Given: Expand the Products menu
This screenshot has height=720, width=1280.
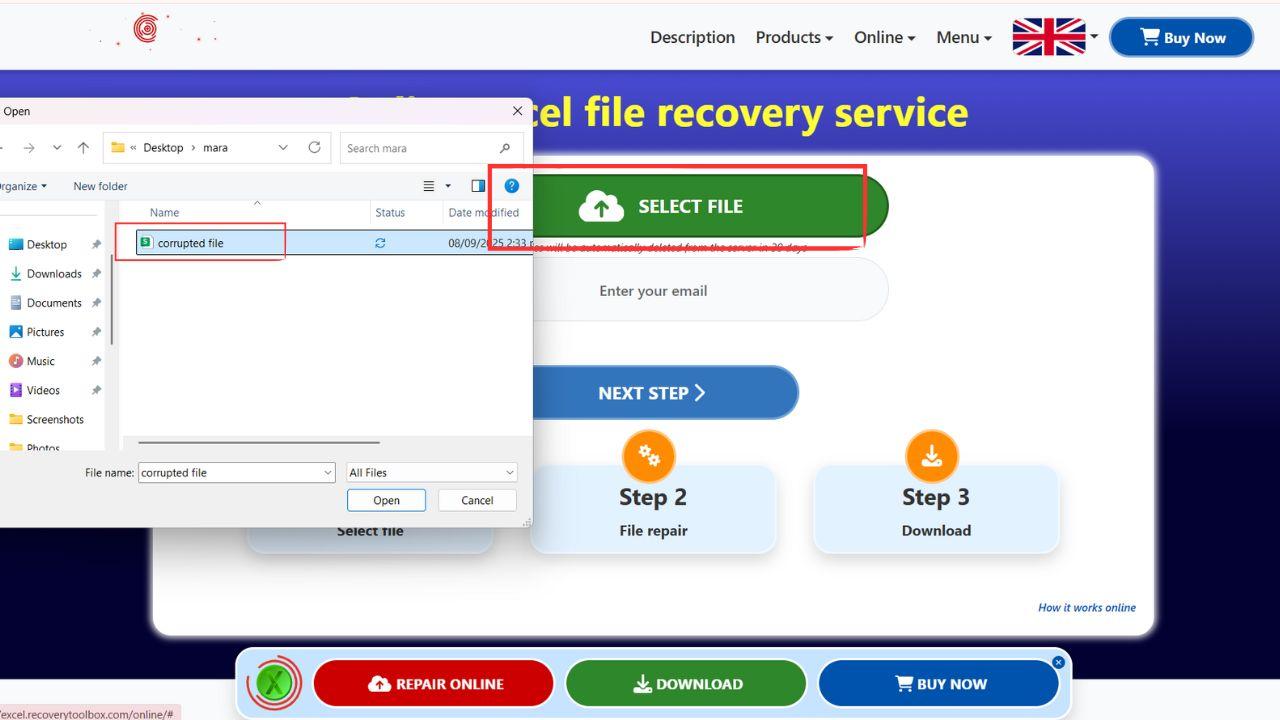Looking at the screenshot, I should click(x=794, y=37).
